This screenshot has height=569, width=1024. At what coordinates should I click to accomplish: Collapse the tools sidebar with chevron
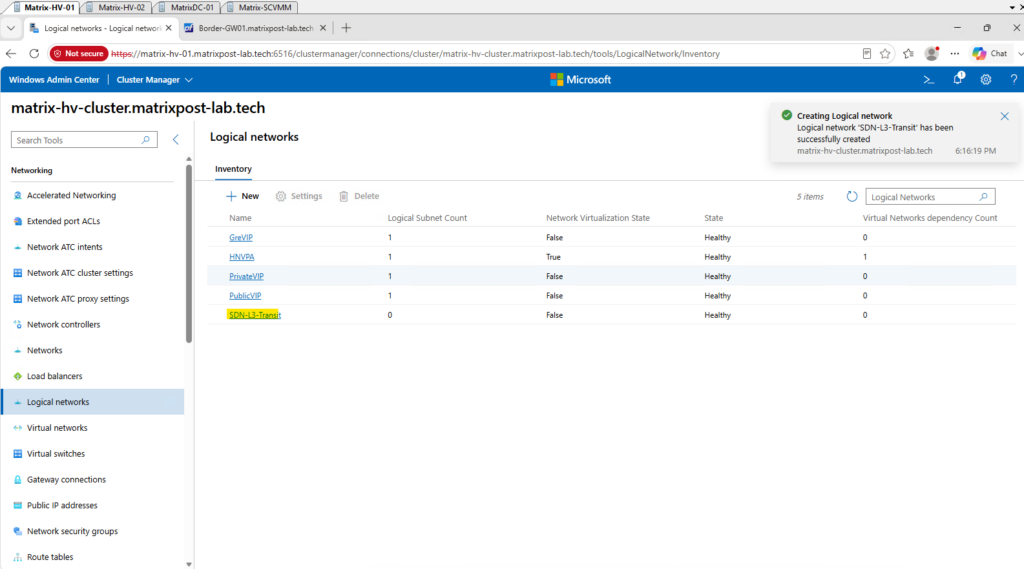pos(176,140)
